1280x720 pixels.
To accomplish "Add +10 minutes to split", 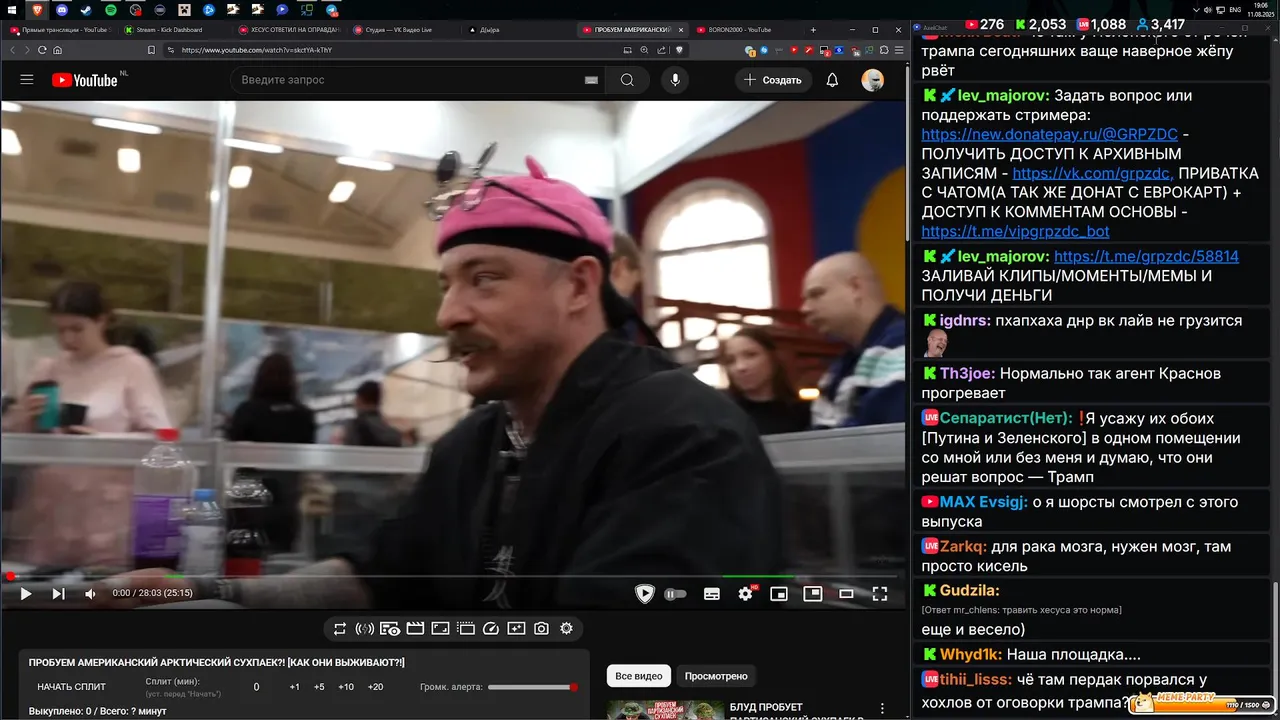I will [346, 687].
